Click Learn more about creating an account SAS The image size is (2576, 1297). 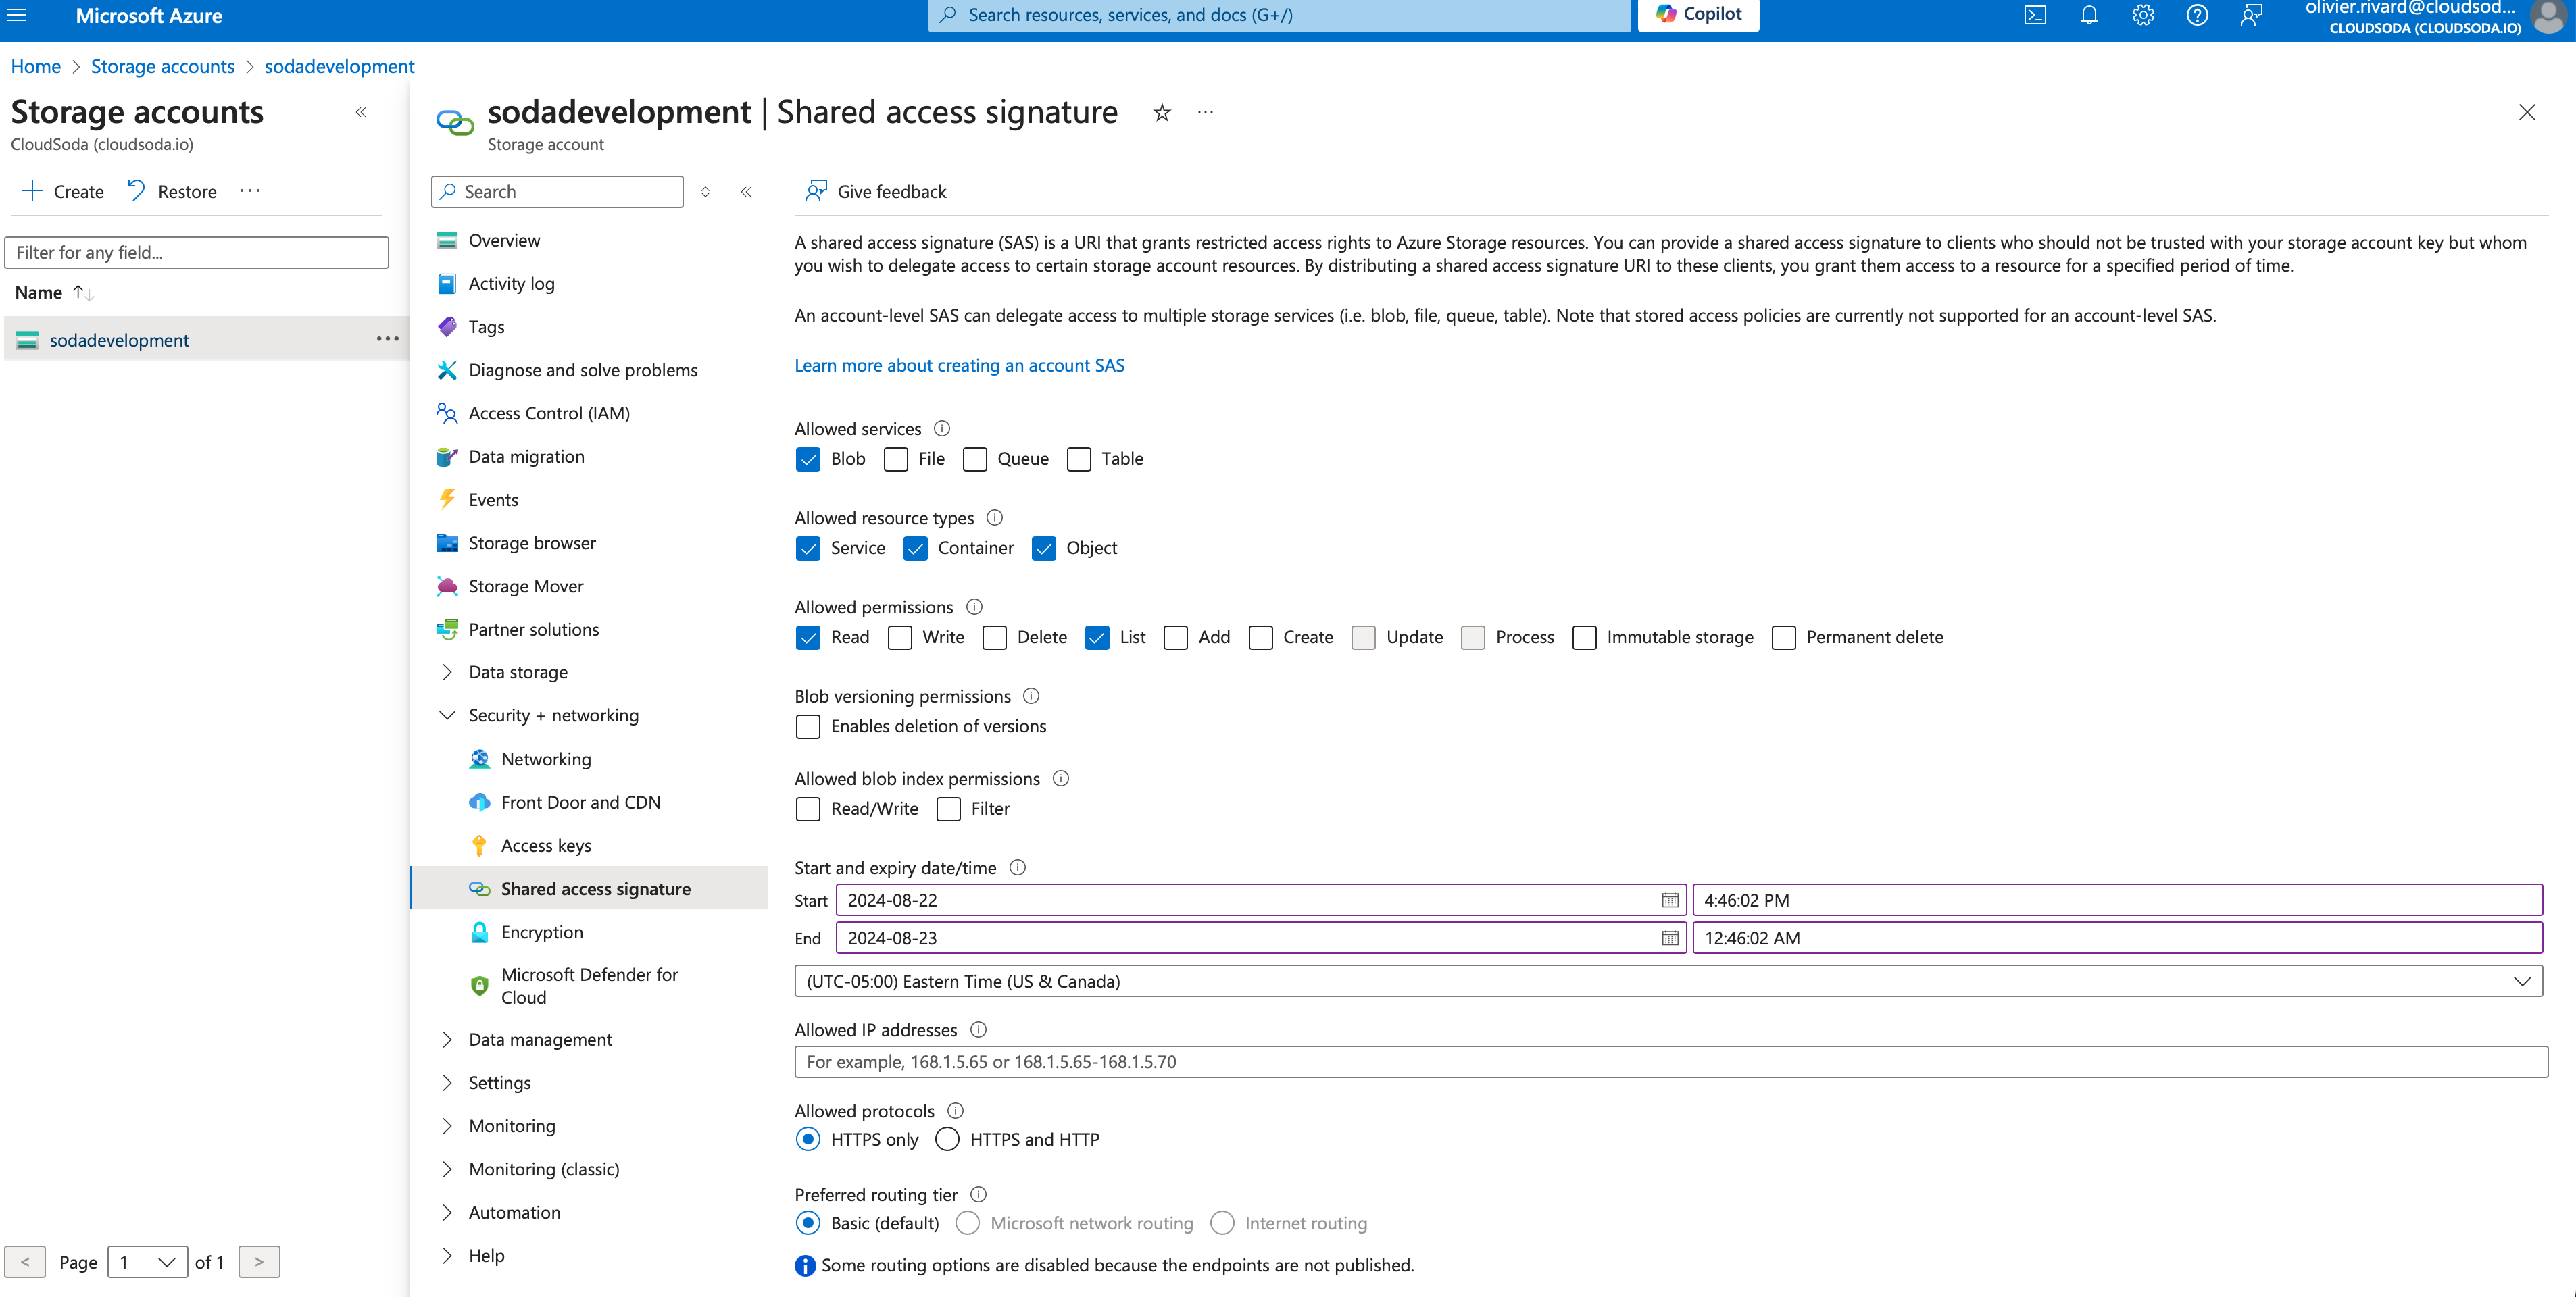[x=959, y=365]
